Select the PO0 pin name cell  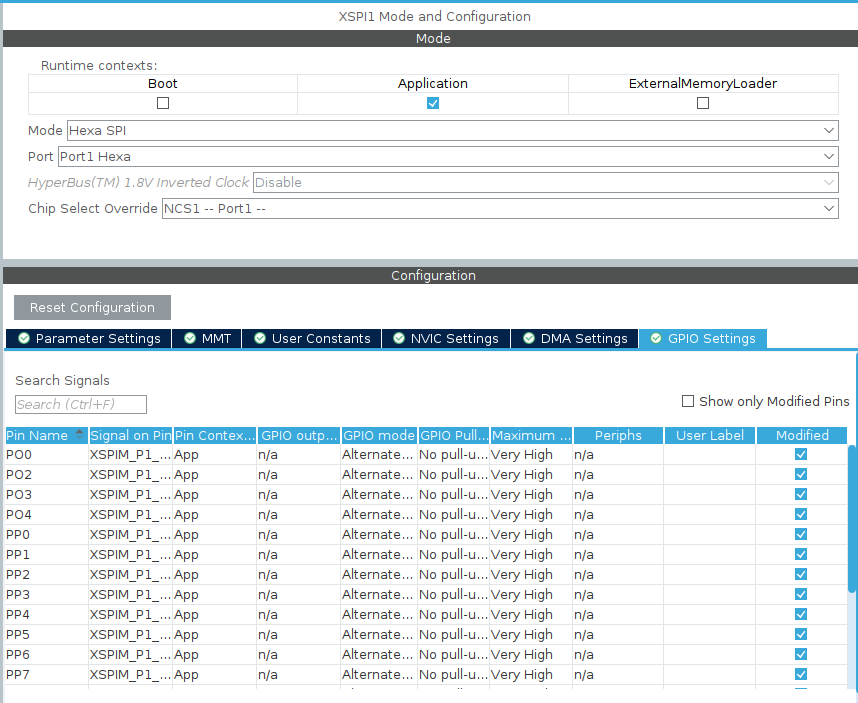click(47, 455)
